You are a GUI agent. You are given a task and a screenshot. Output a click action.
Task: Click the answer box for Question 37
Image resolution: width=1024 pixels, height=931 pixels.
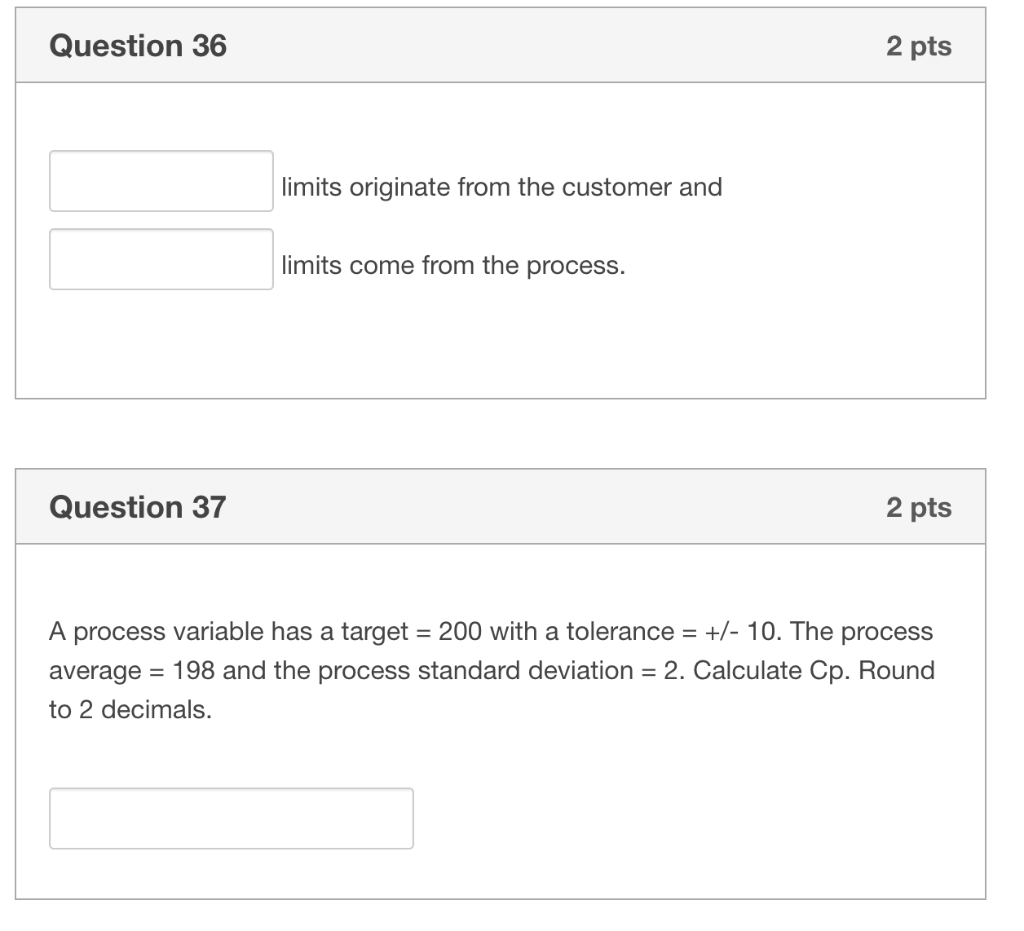[231, 818]
